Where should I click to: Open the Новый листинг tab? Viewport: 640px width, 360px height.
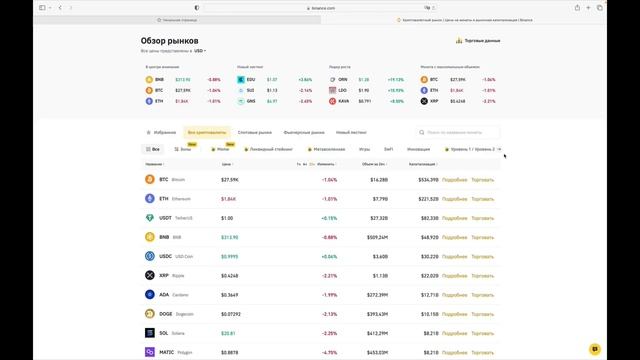[351, 132]
